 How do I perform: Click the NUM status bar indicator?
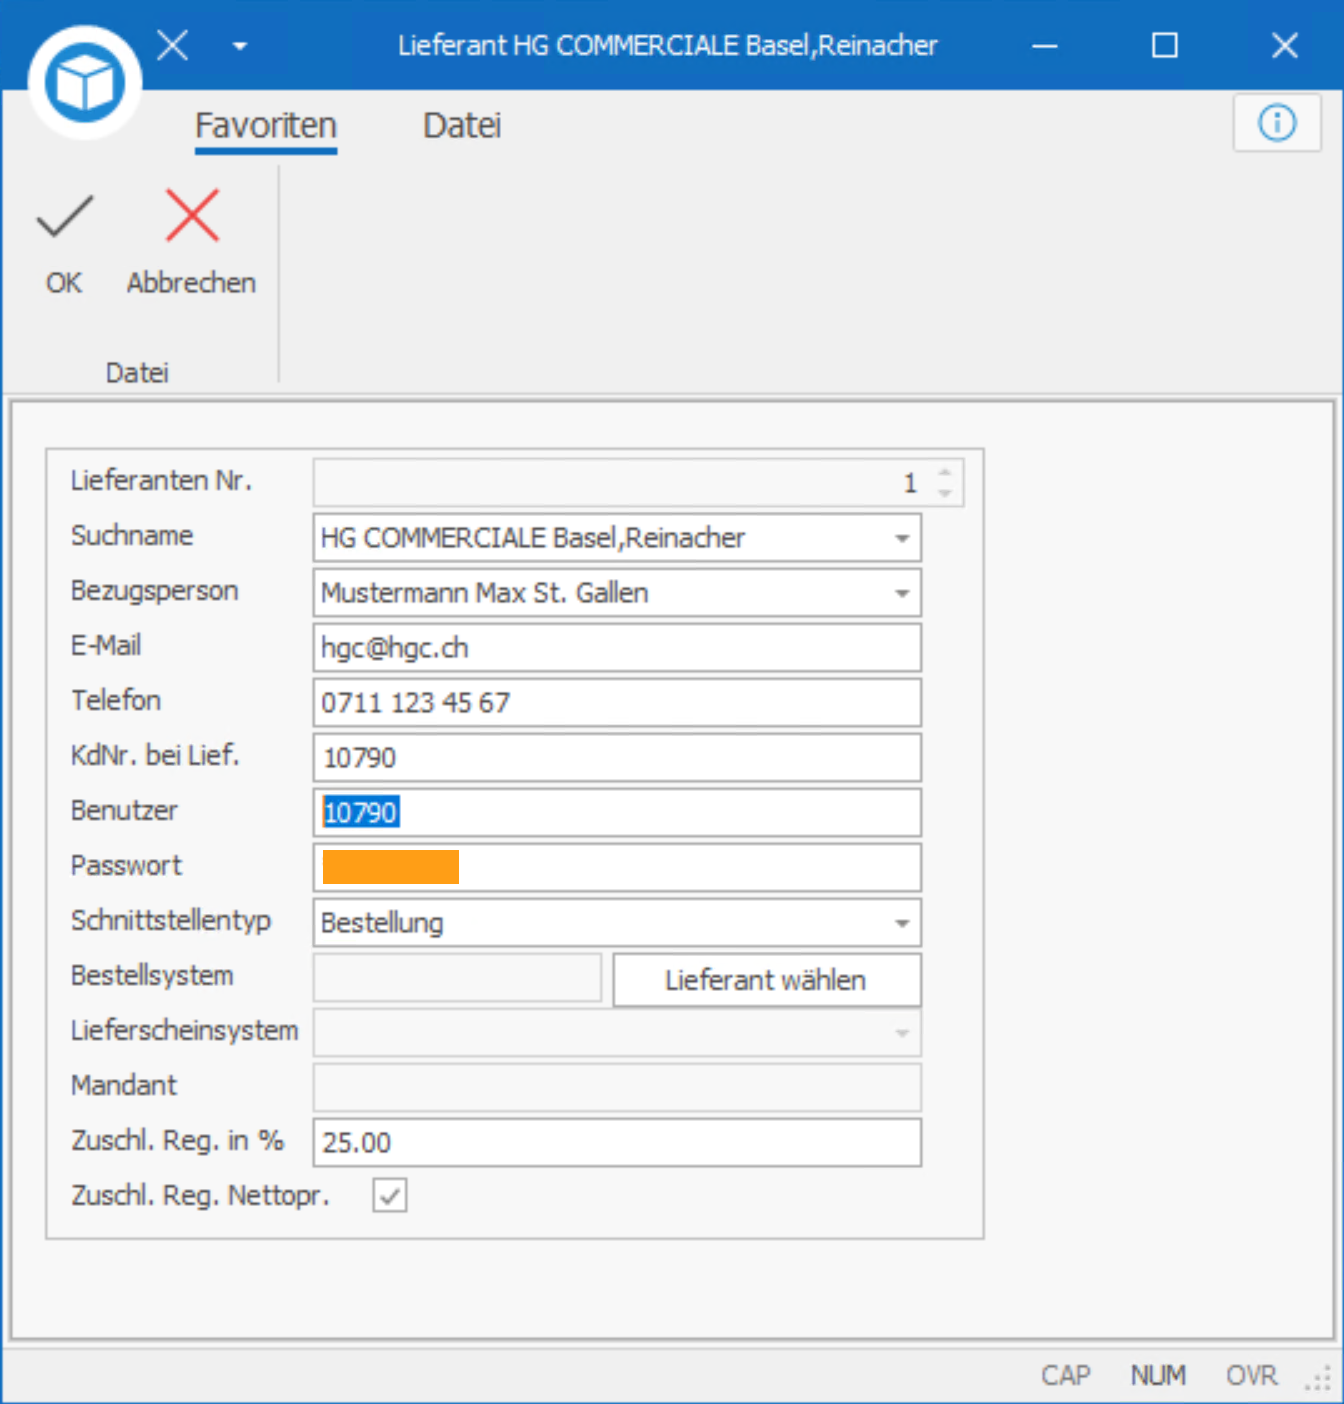click(1158, 1376)
